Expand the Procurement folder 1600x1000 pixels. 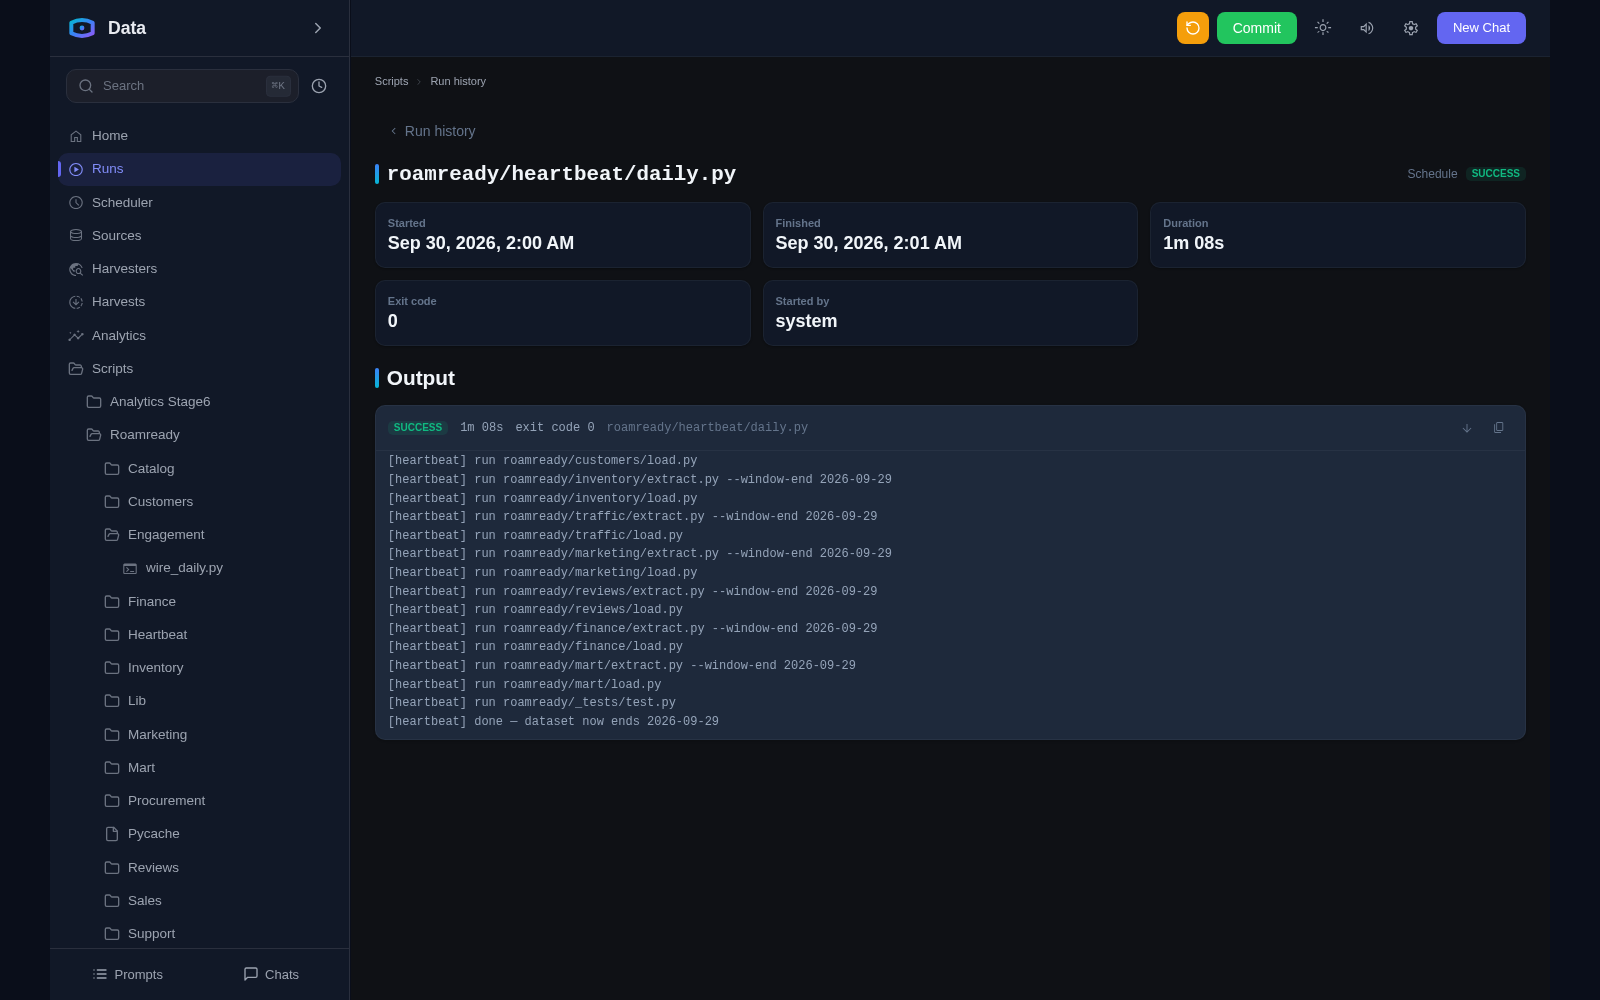tap(217, 801)
